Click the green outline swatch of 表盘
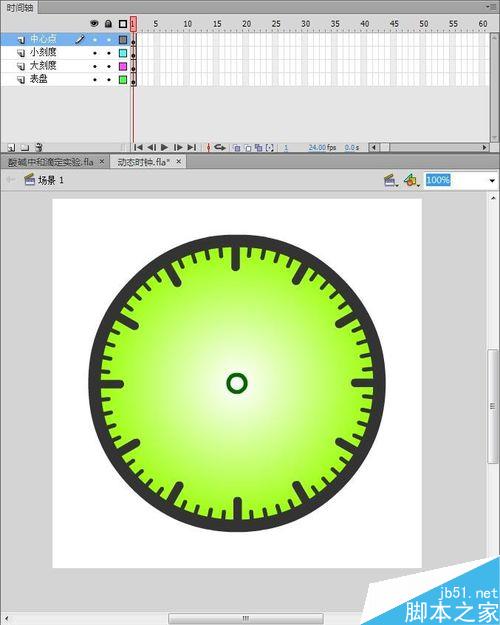Image resolution: width=500 pixels, height=625 pixels. [123, 80]
